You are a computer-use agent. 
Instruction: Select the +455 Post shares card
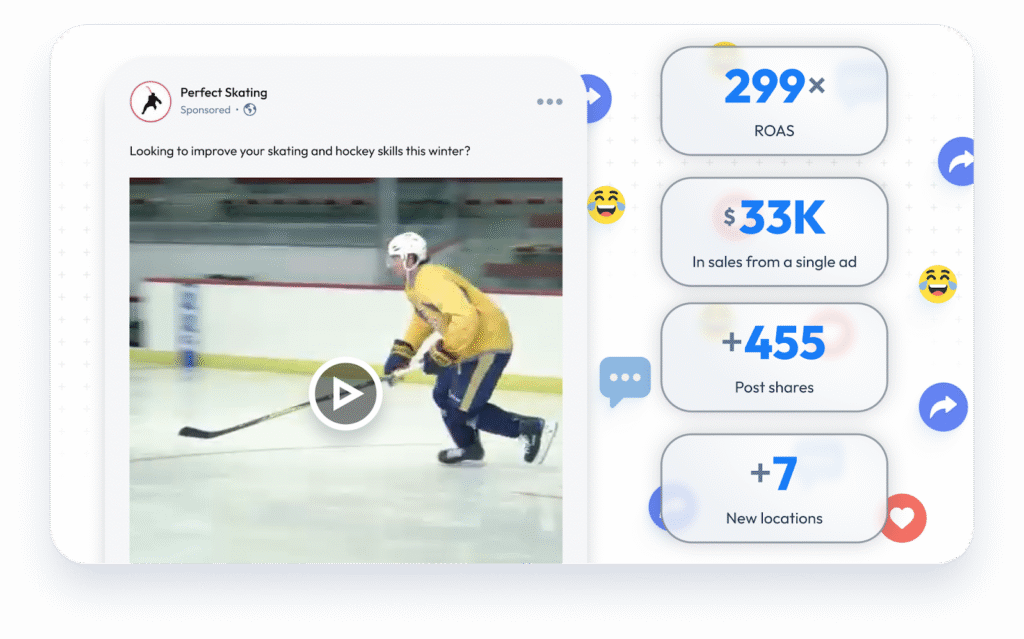pyautogui.click(x=774, y=357)
